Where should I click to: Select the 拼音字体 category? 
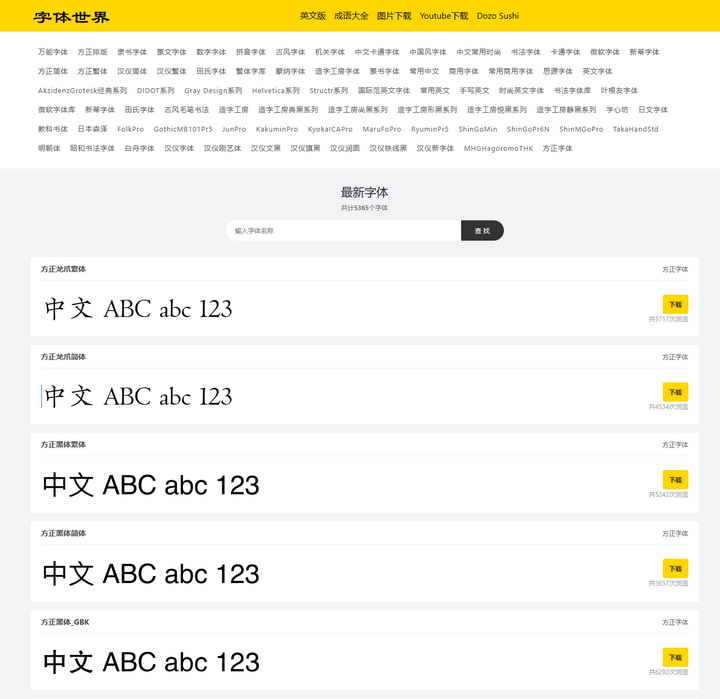coord(251,52)
